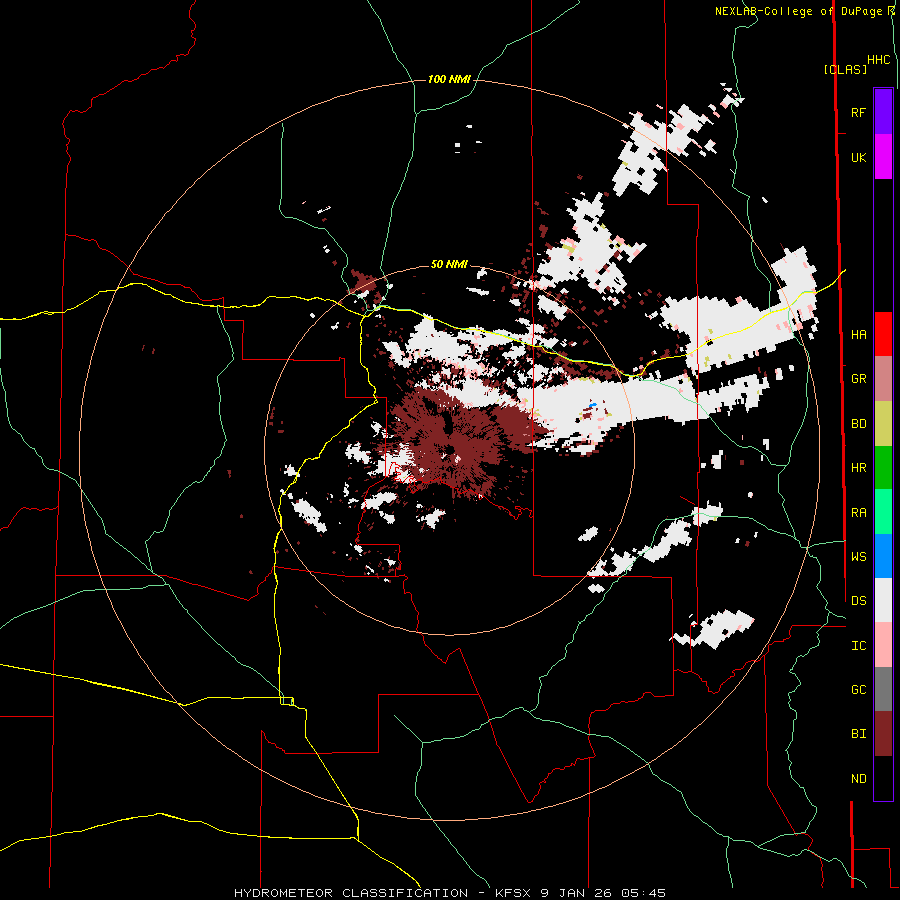
Task: Click the HYDROMETEOR CLASSIFICATION title text
Action: (351, 893)
